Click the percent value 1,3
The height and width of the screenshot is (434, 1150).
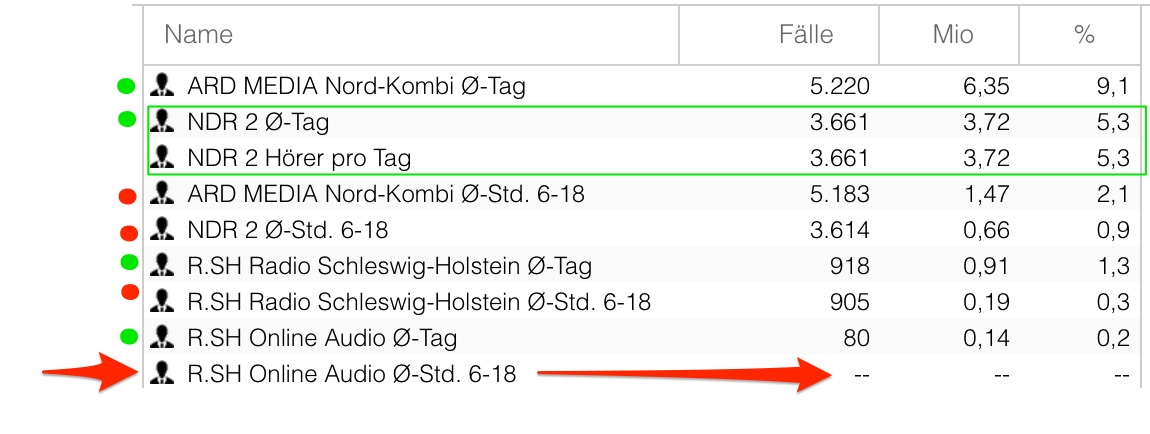pos(1112,266)
